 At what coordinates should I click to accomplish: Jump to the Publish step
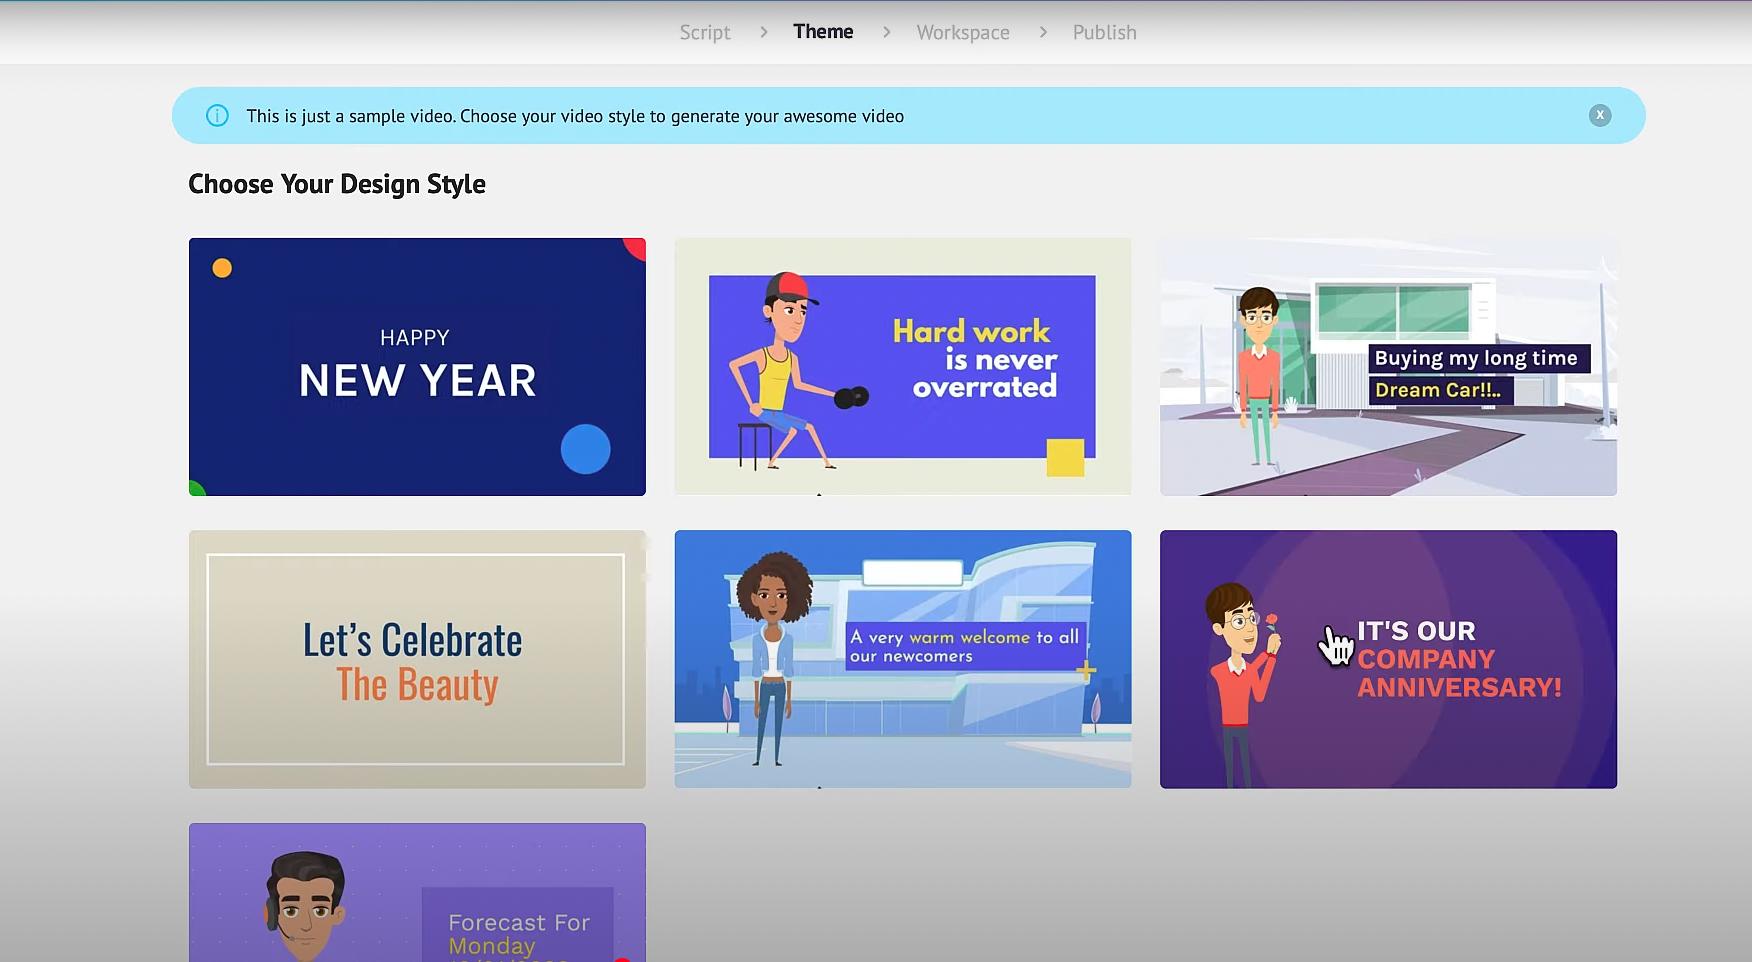1104,32
